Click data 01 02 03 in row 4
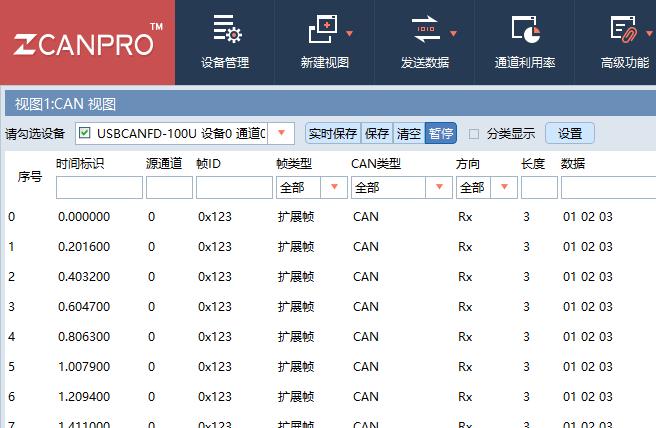Viewport: 656px width, 428px height. (587, 337)
